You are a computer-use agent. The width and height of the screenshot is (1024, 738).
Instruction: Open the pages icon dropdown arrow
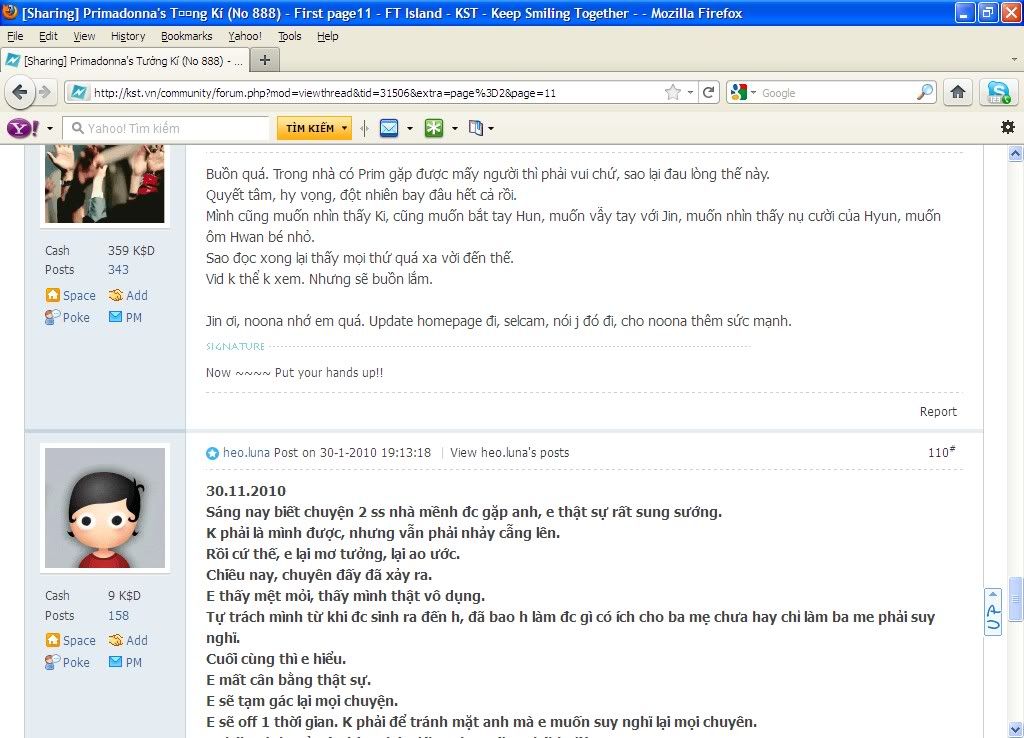pos(491,129)
